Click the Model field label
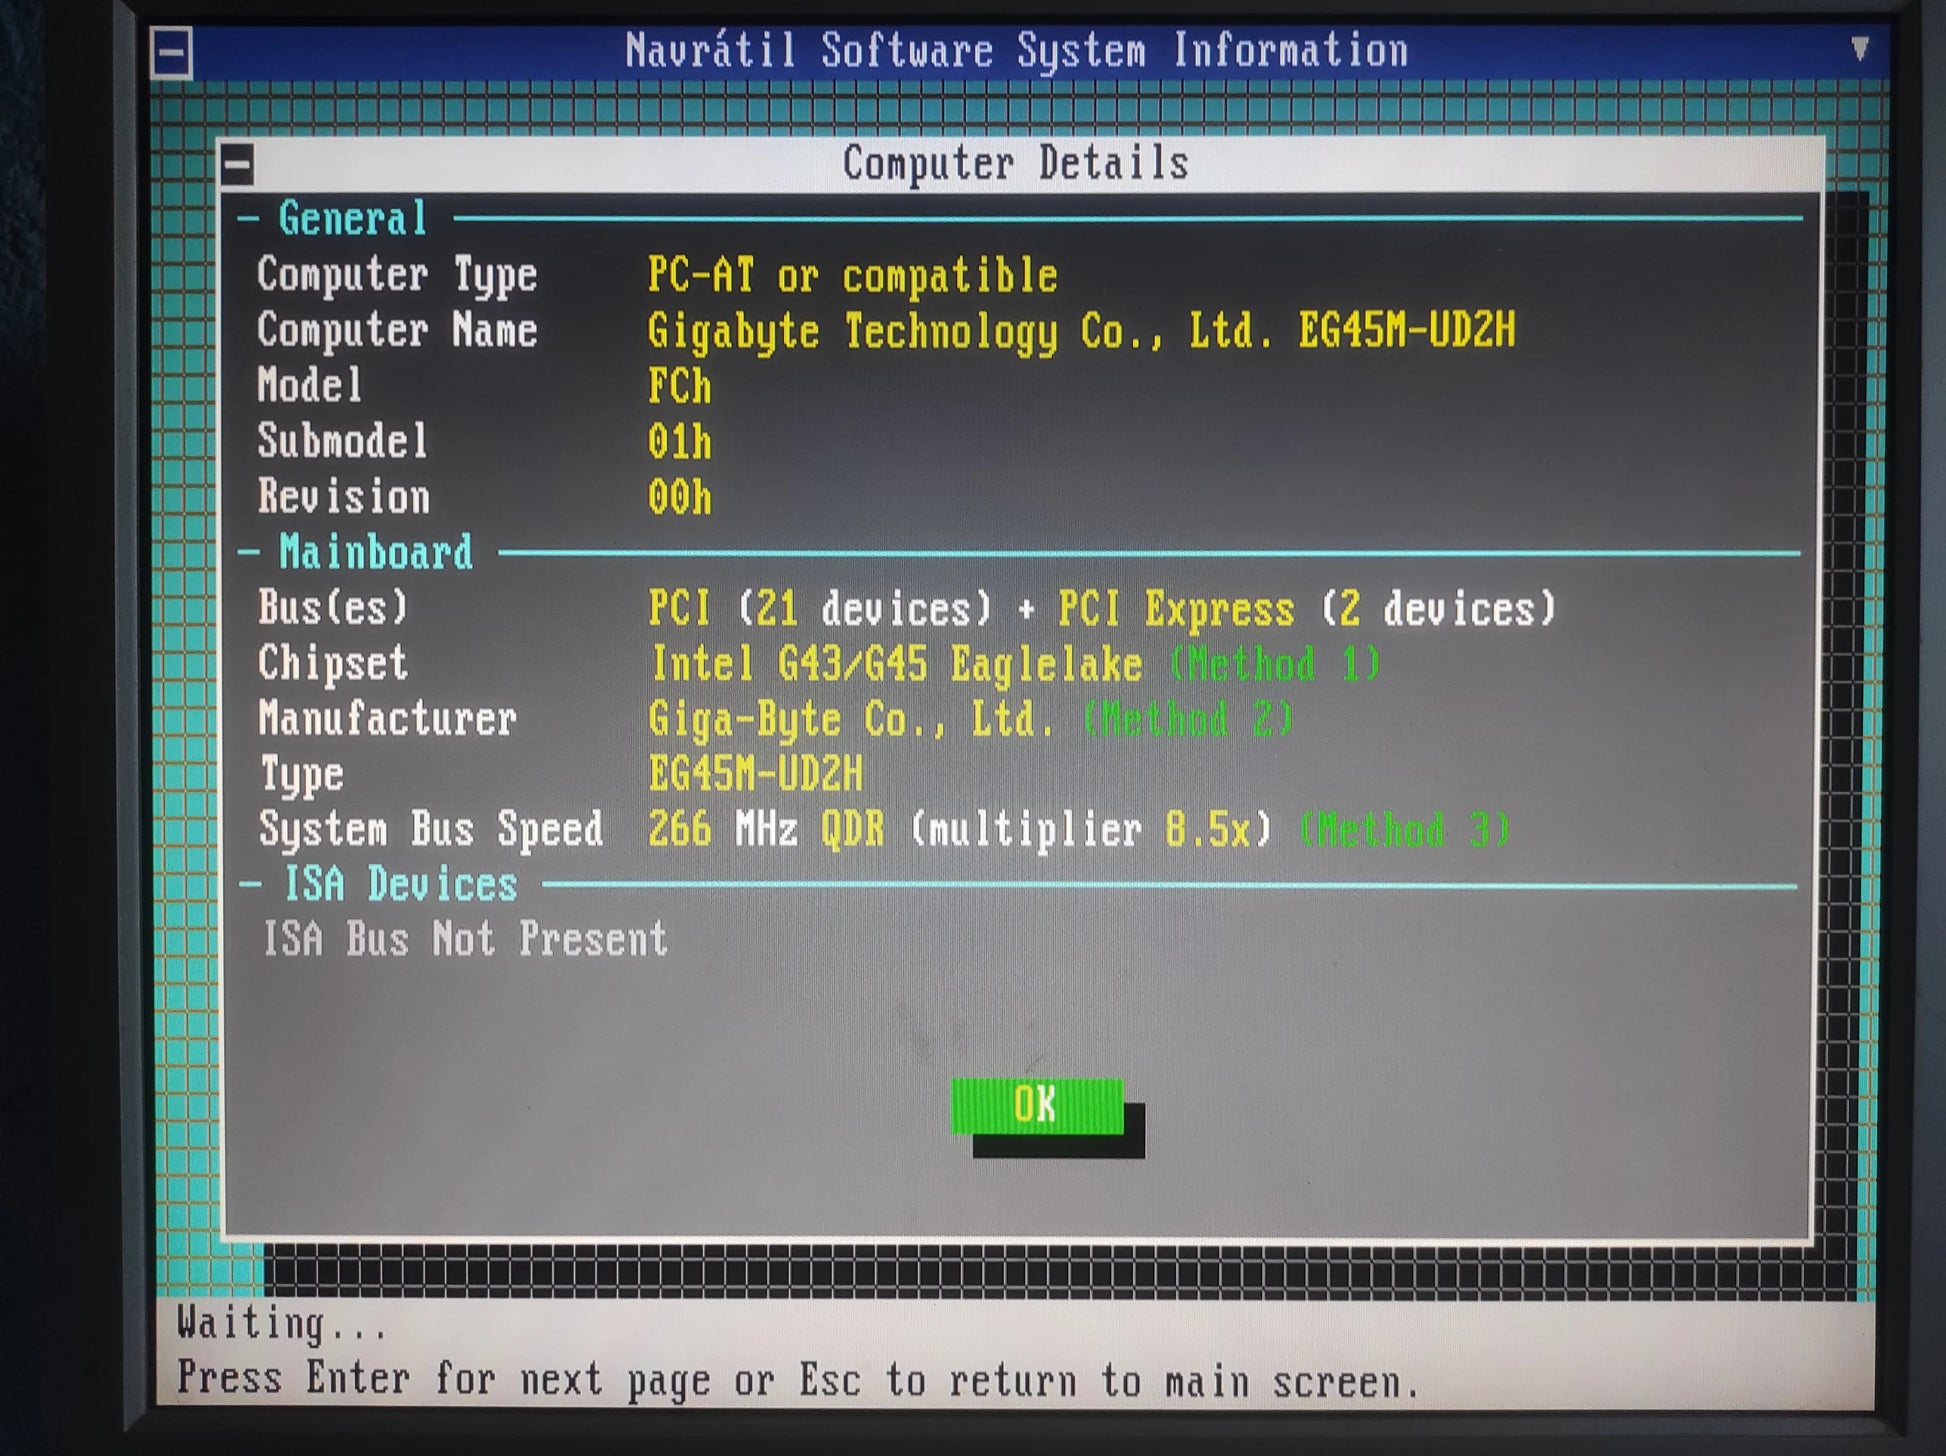This screenshot has width=1946, height=1456. pyautogui.click(x=309, y=385)
